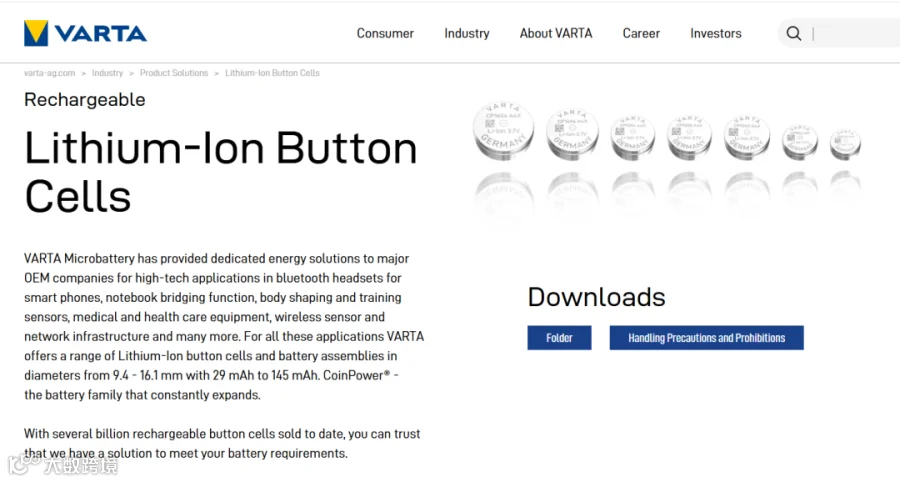Screen dimensions: 900x482
Task: Open the About VARTA menu
Action: [556, 33]
